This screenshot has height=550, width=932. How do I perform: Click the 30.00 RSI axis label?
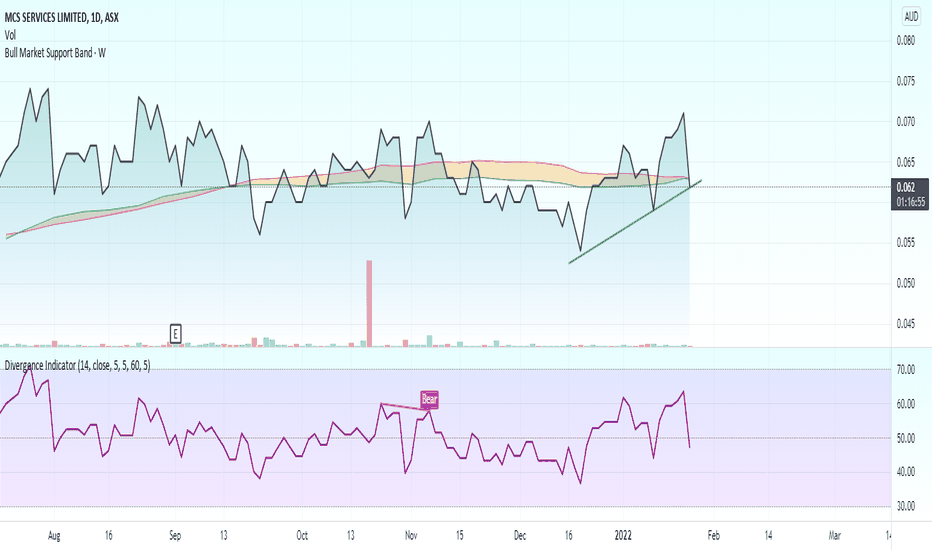tap(906, 506)
